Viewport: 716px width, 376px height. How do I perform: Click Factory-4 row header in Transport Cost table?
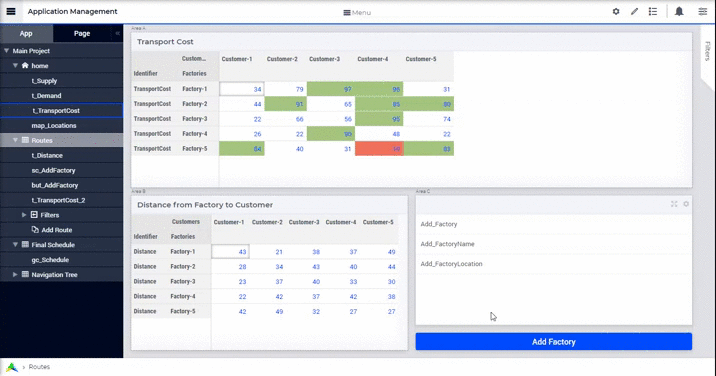(195, 133)
